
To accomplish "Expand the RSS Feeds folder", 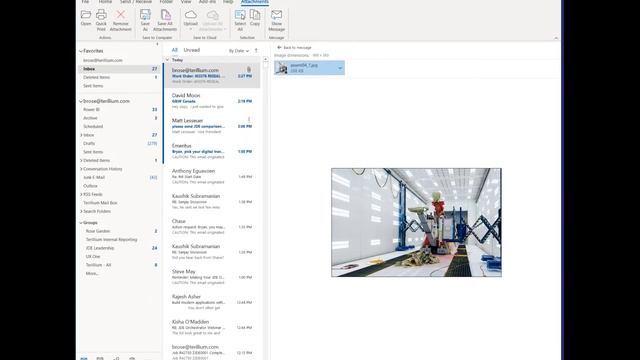I will [x=81, y=194].
